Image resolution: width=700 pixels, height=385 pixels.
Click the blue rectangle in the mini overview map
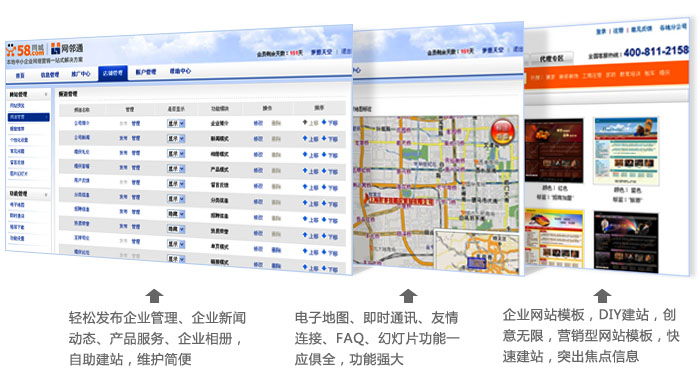[x=476, y=263]
